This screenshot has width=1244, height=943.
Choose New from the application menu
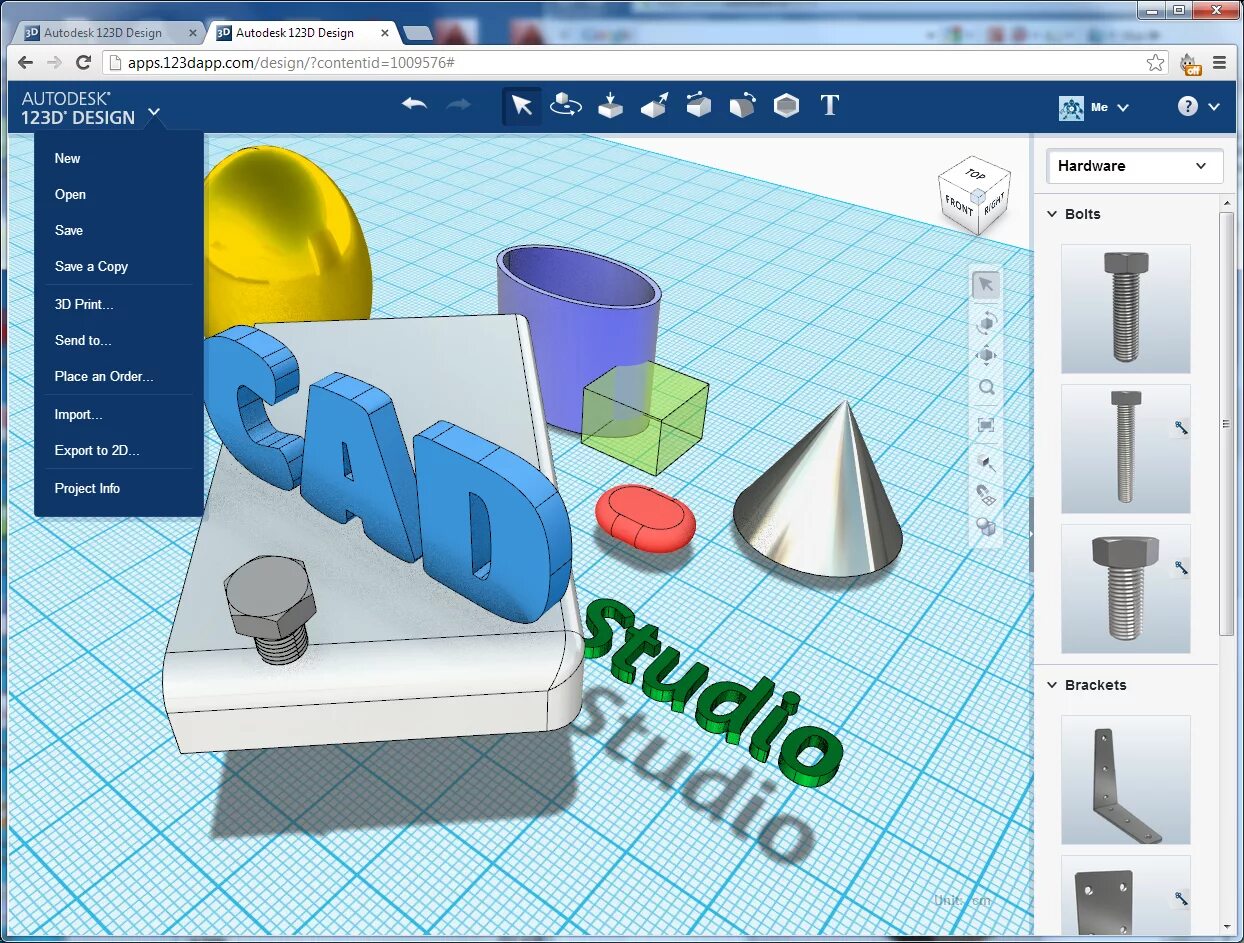click(68, 158)
